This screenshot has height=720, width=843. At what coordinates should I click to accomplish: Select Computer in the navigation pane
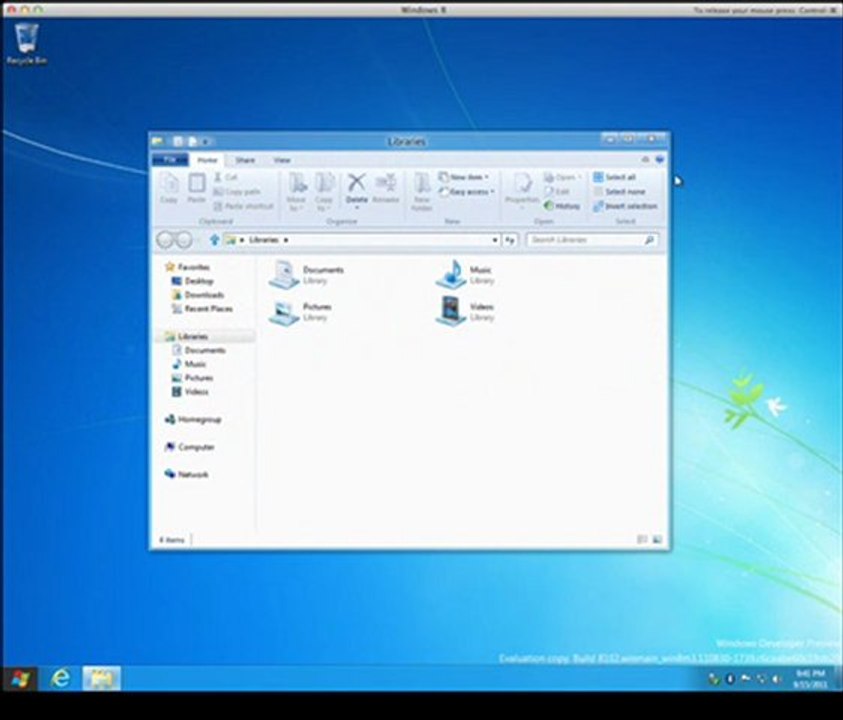tap(189, 447)
